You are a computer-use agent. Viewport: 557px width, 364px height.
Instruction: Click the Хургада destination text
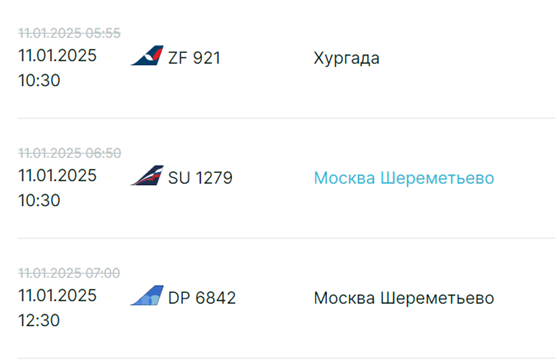[346, 59]
